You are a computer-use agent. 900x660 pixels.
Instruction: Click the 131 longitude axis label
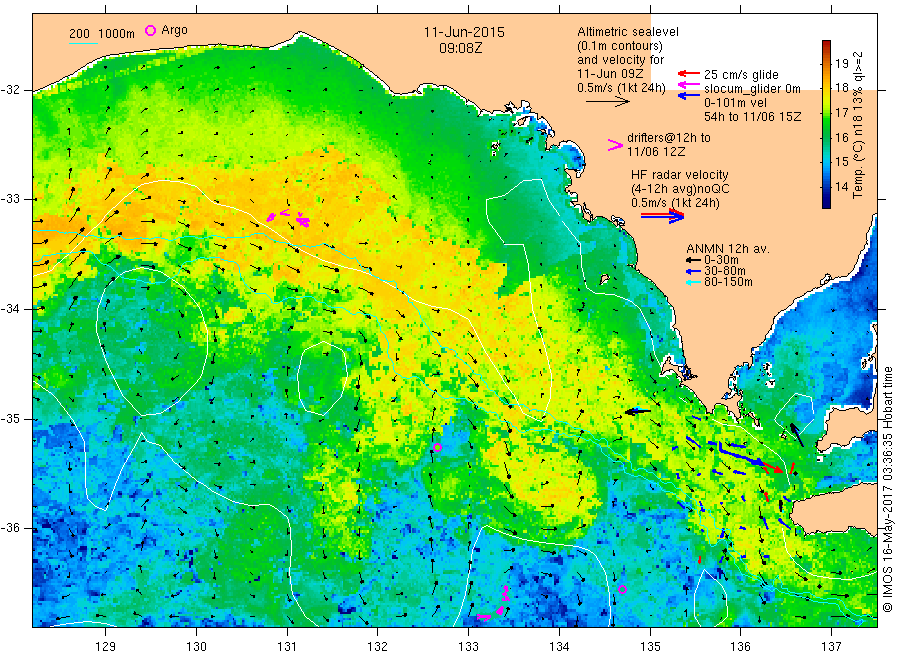(x=287, y=647)
